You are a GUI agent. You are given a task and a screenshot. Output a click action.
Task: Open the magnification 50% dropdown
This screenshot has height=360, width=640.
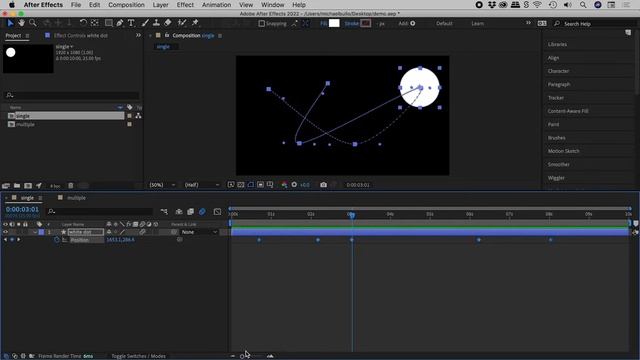coord(162,185)
